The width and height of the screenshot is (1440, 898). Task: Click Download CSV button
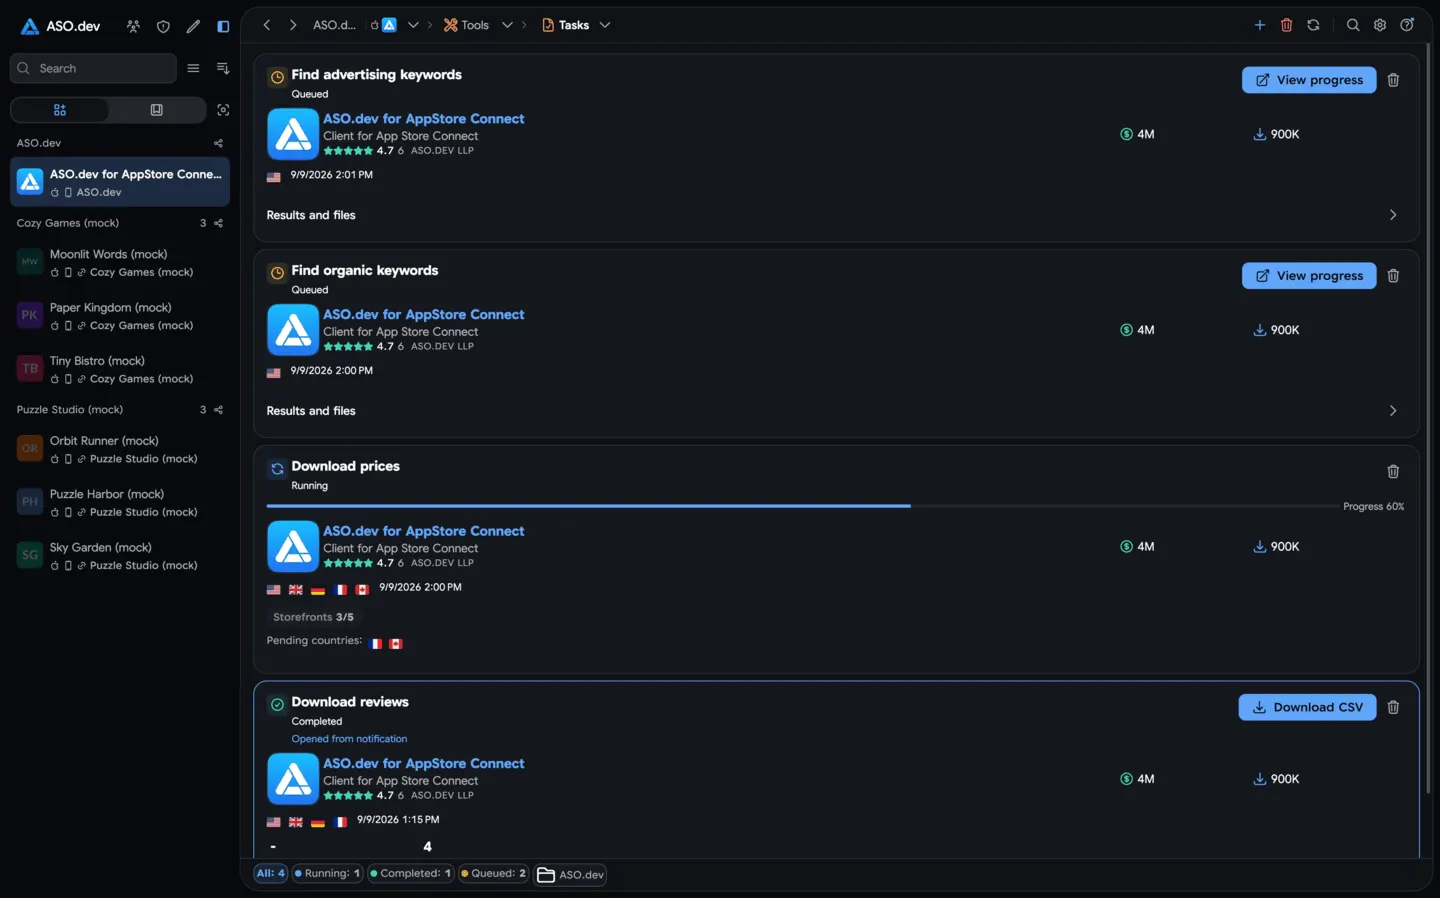(1307, 707)
